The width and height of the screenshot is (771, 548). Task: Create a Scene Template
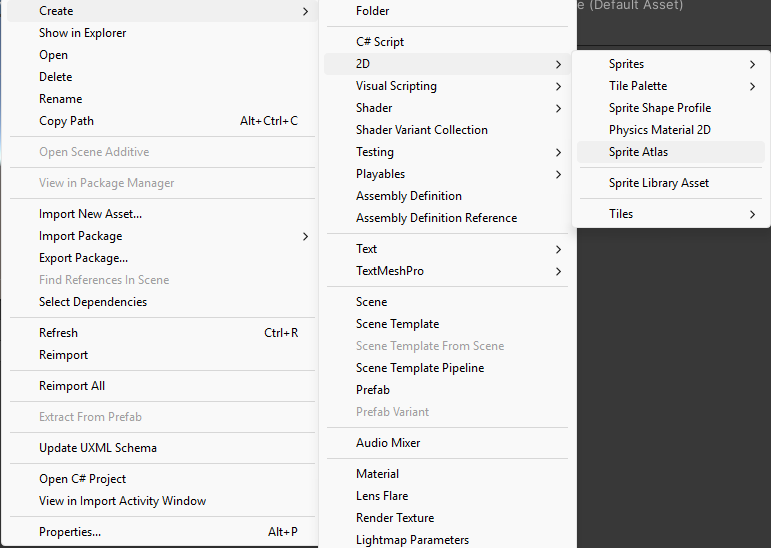coord(447,324)
